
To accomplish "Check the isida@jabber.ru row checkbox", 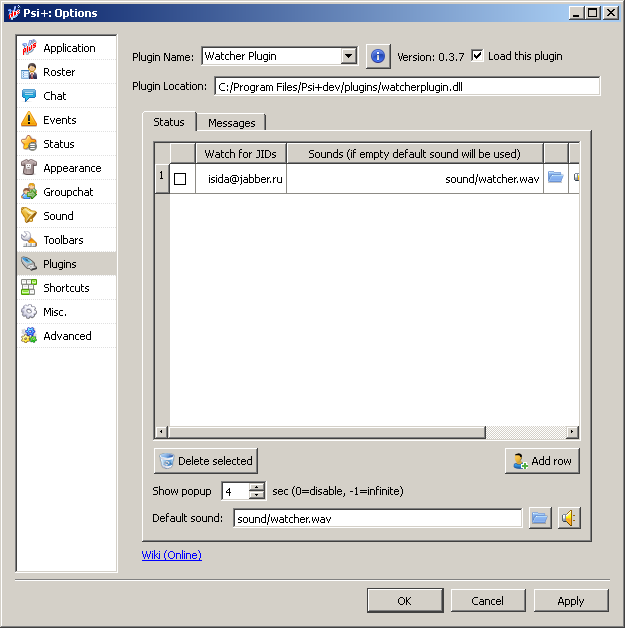I will click(x=180, y=179).
